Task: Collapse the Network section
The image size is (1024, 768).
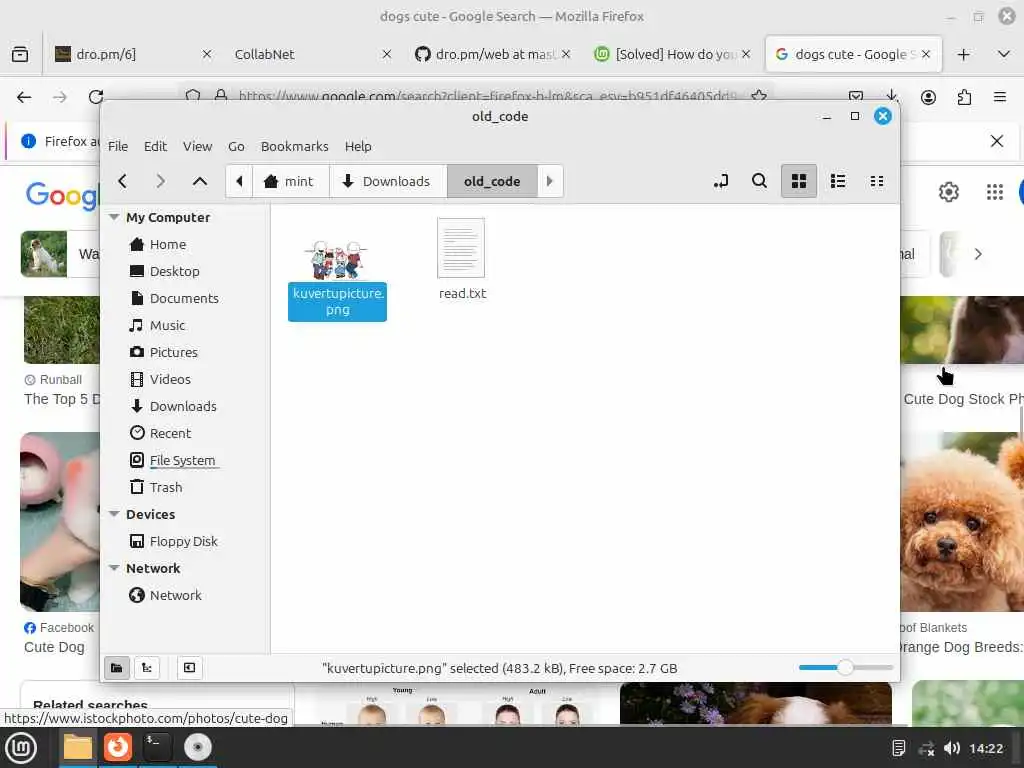Action: 114,568
